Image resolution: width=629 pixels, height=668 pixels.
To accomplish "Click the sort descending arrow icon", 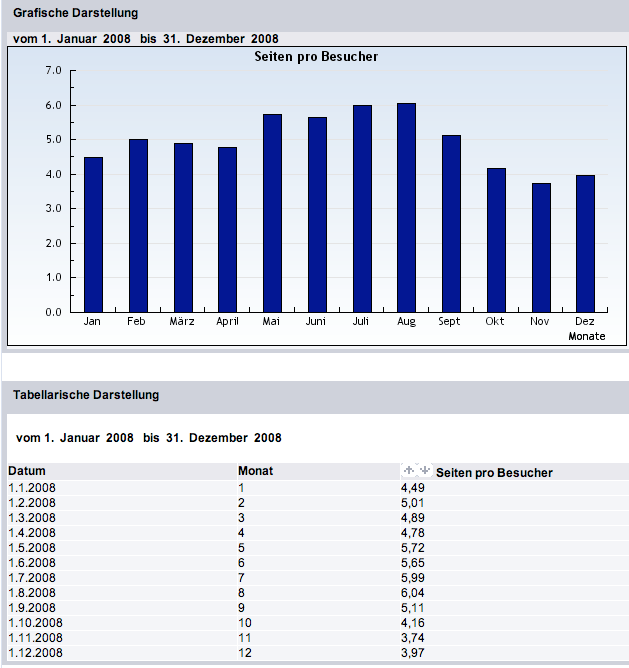I will tap(425, 470).
